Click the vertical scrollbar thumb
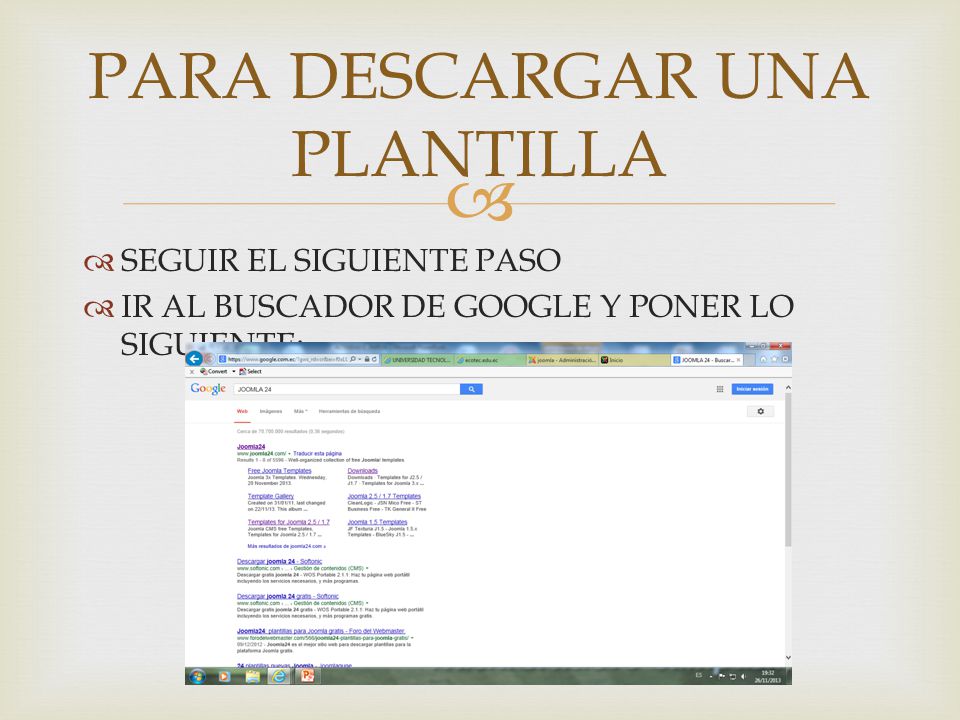Viewport: 960px width, 720px height. (x=788, y=470)
